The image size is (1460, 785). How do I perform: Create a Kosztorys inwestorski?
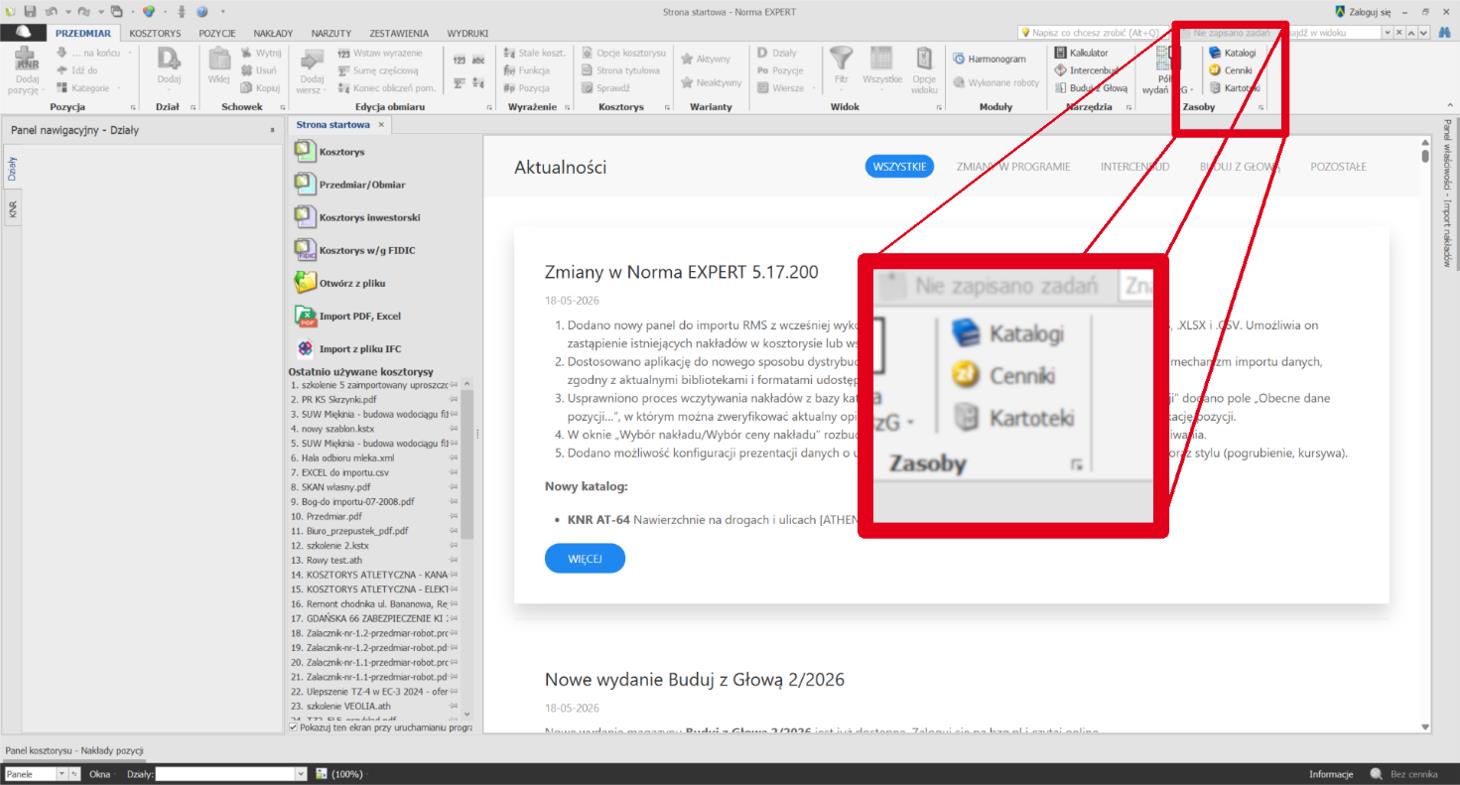(357, 217)
